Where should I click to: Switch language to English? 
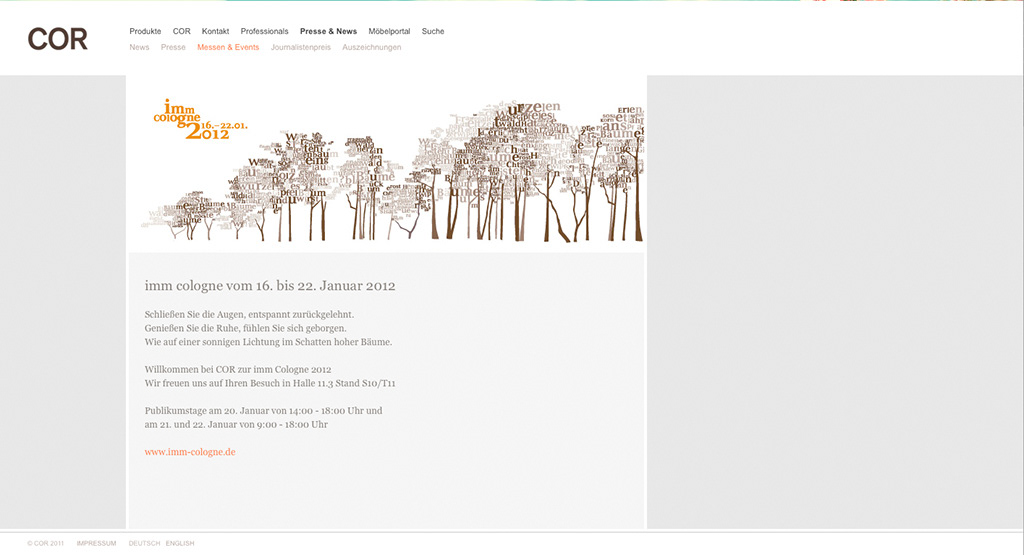(180, 543)
